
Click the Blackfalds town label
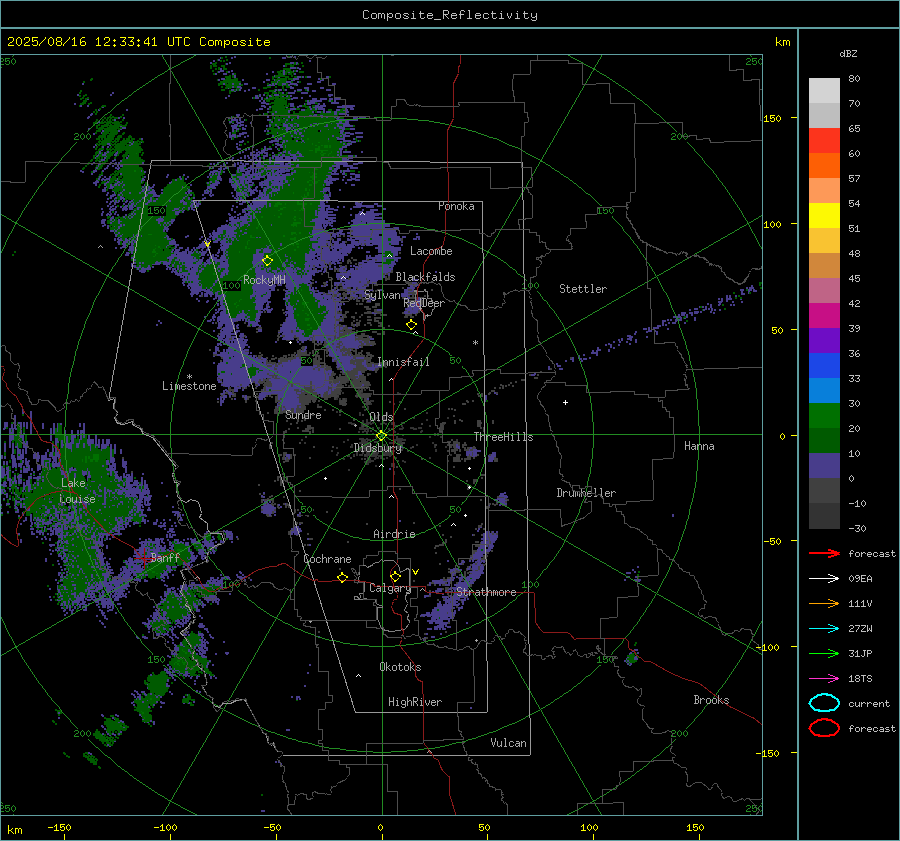tap(425, 277)
